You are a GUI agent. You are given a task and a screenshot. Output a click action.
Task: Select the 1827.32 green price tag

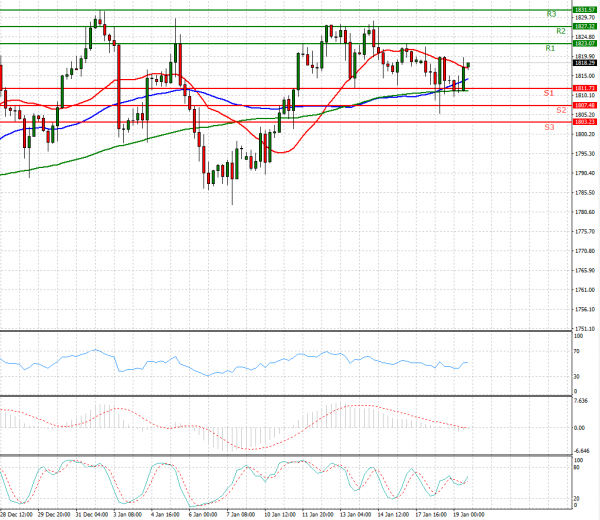click(x=586, y=26)
